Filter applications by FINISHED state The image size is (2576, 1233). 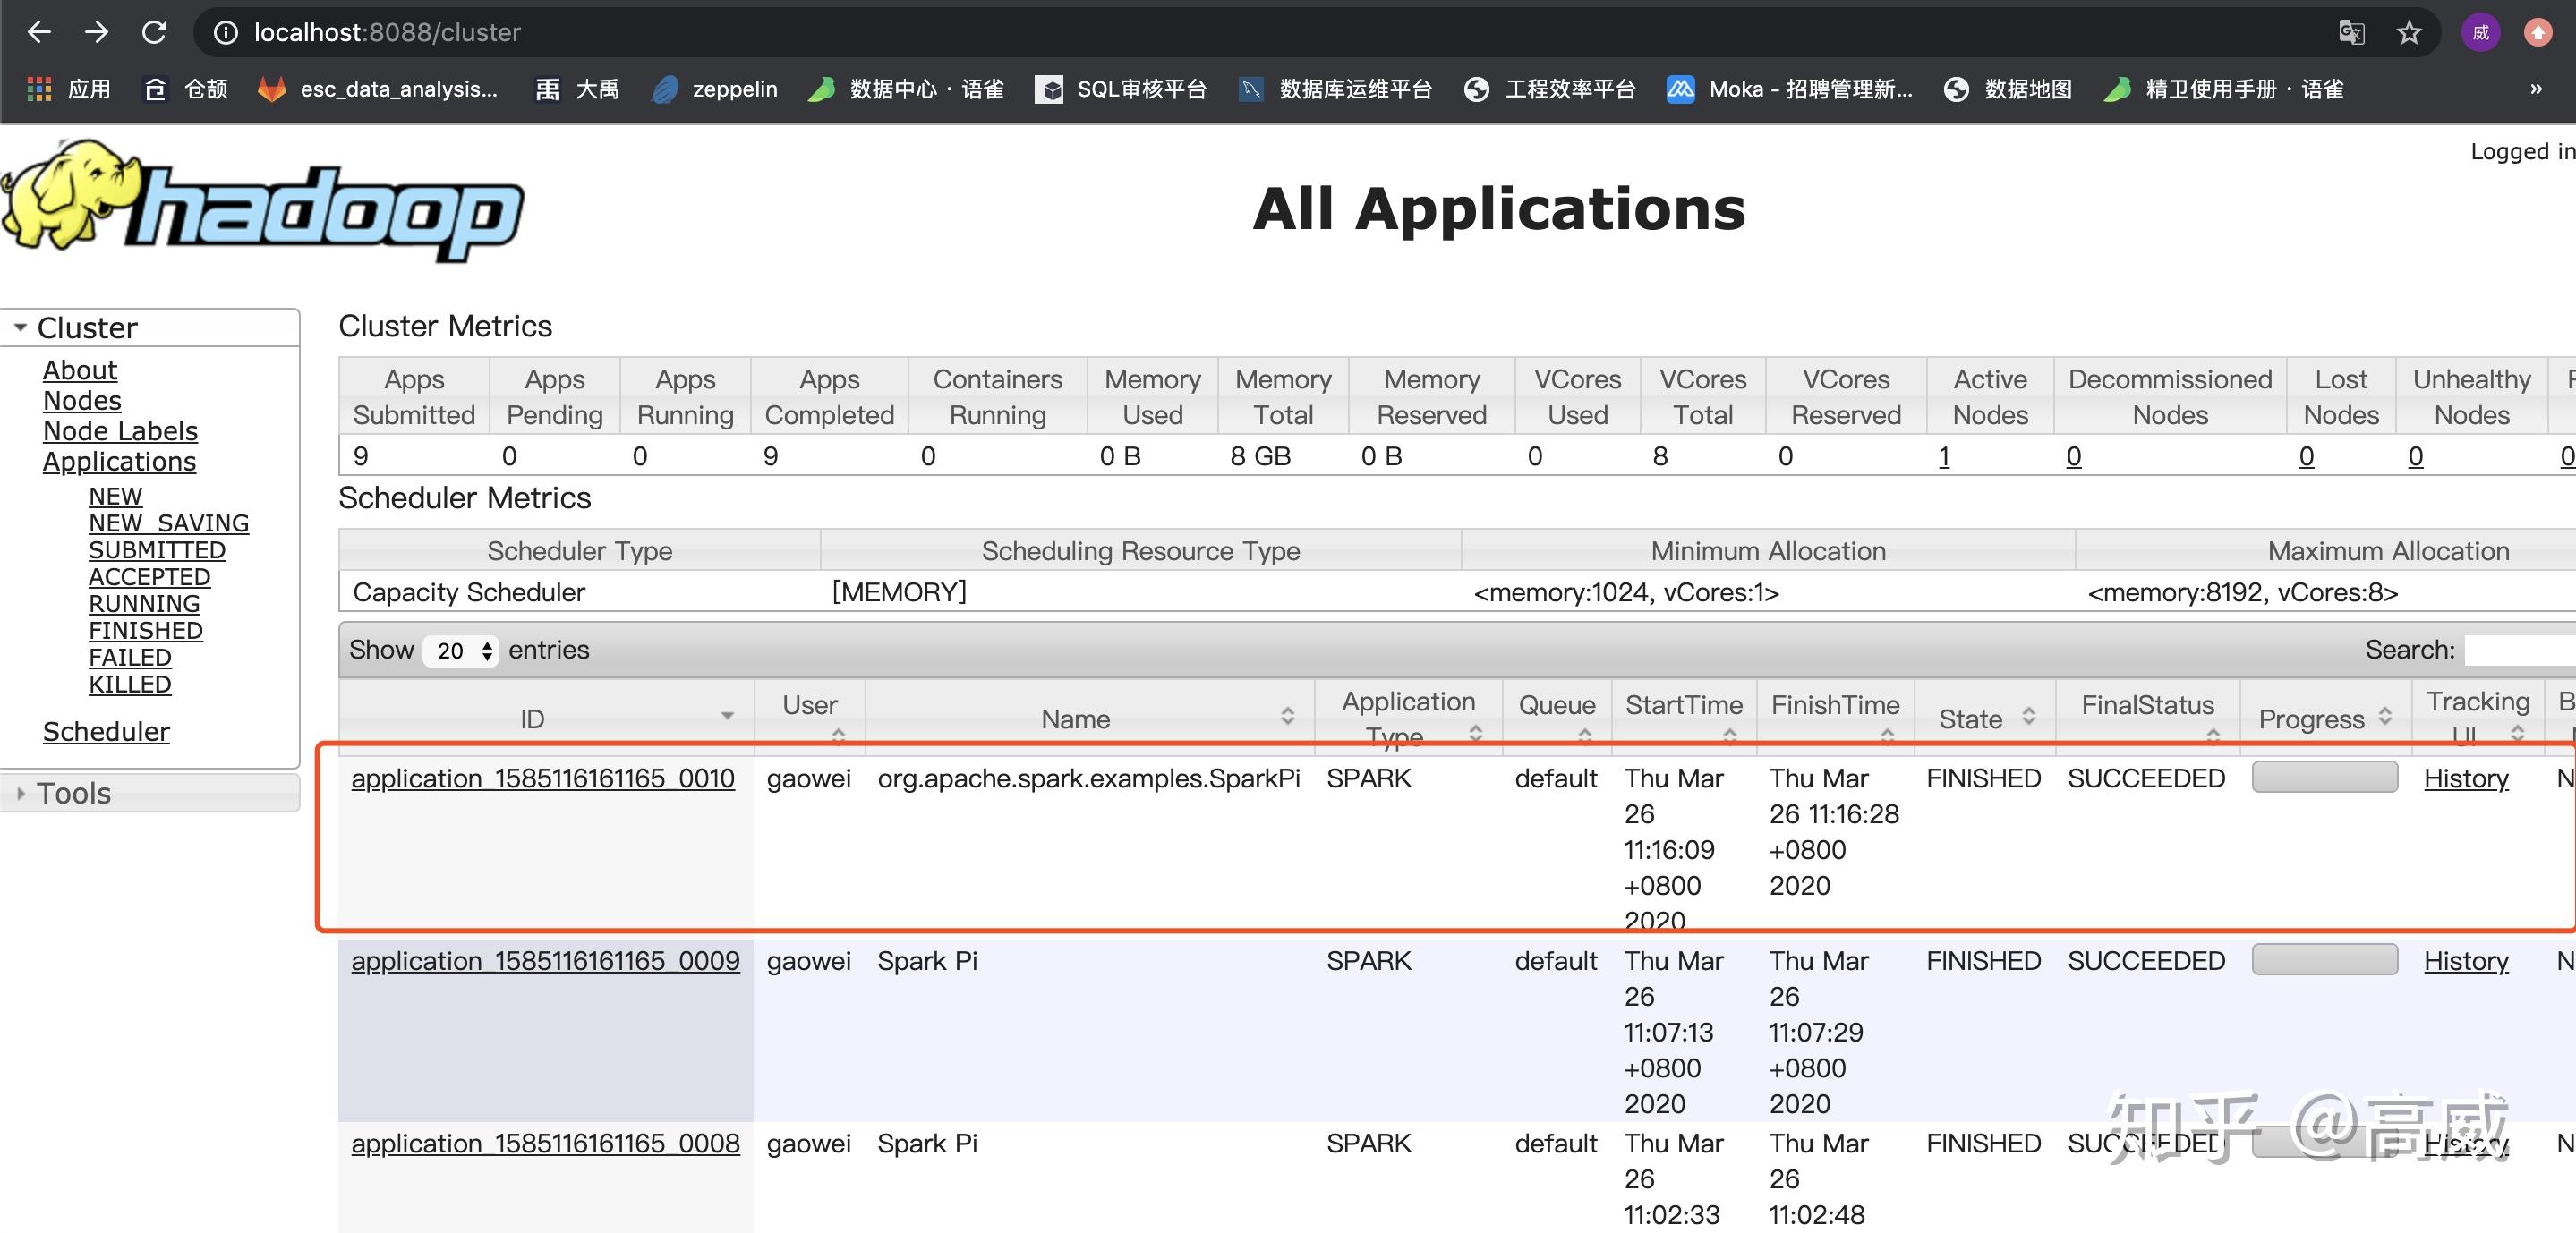point(146,631)
